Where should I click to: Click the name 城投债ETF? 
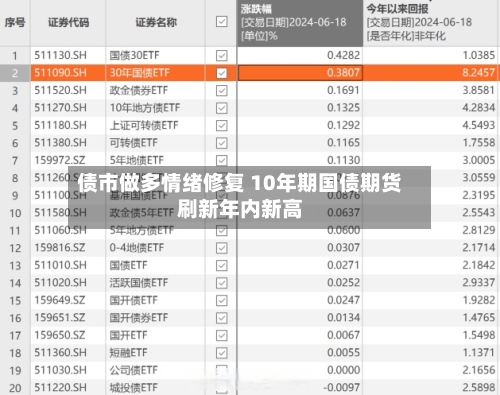134,388
